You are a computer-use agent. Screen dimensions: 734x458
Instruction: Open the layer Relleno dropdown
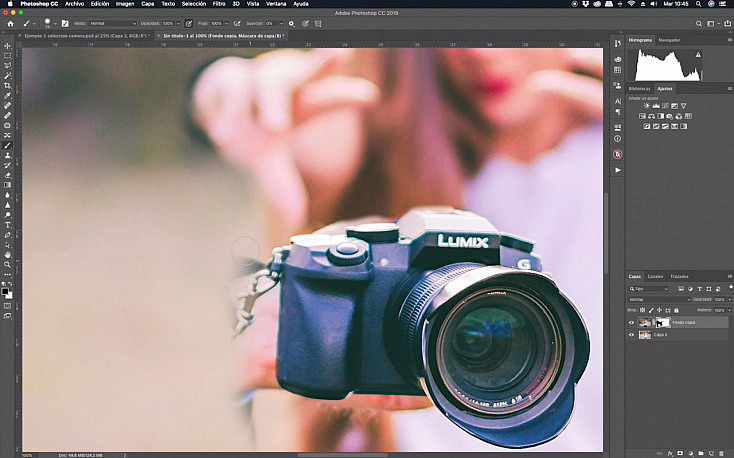point(729,310)
